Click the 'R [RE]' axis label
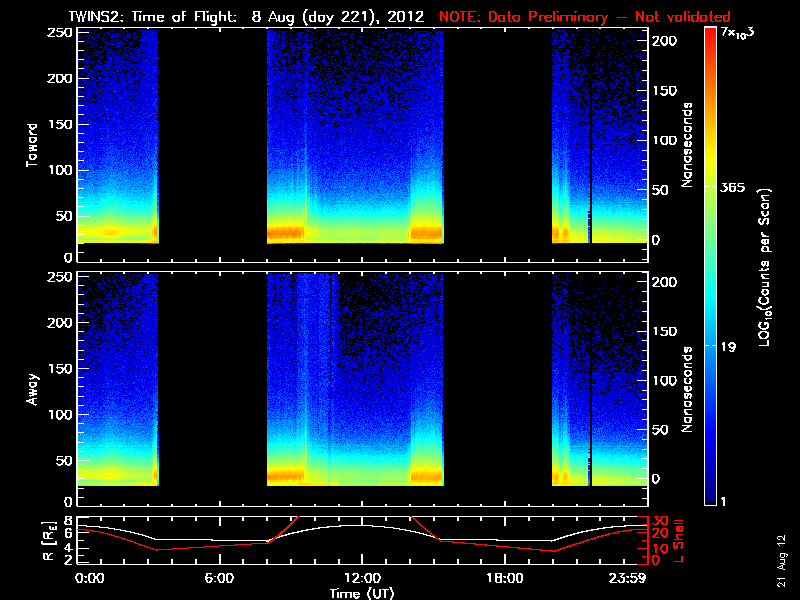This screenshot has height=600, width=800. 48,541
